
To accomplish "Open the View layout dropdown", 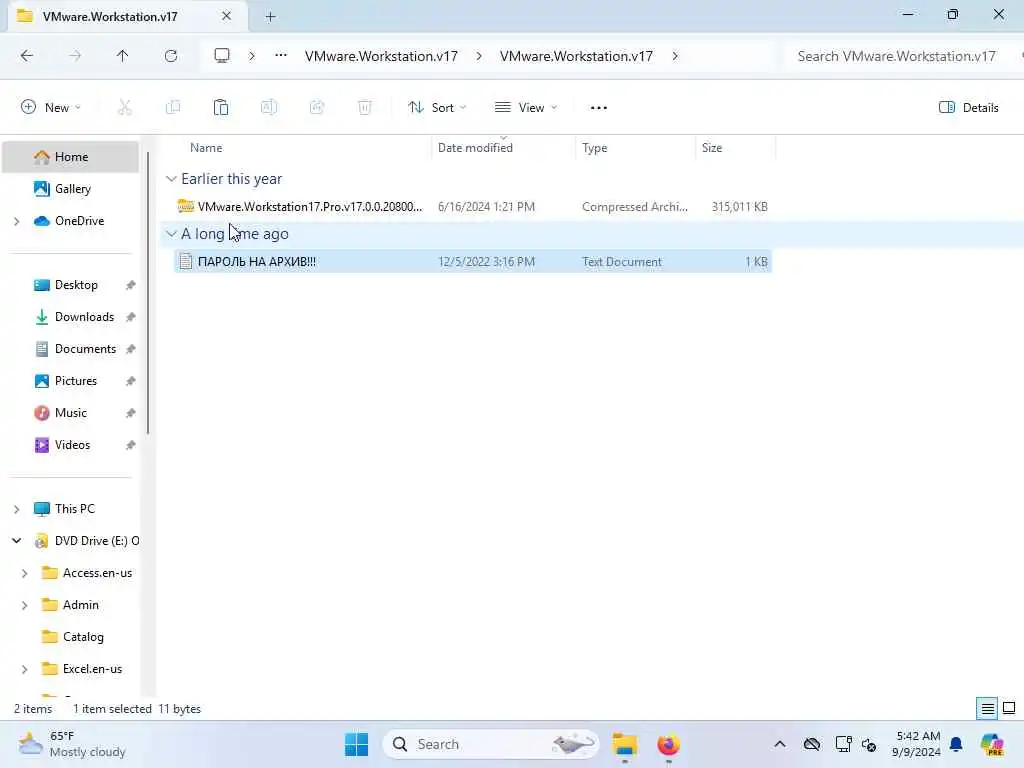I will (x=526, y=107).
